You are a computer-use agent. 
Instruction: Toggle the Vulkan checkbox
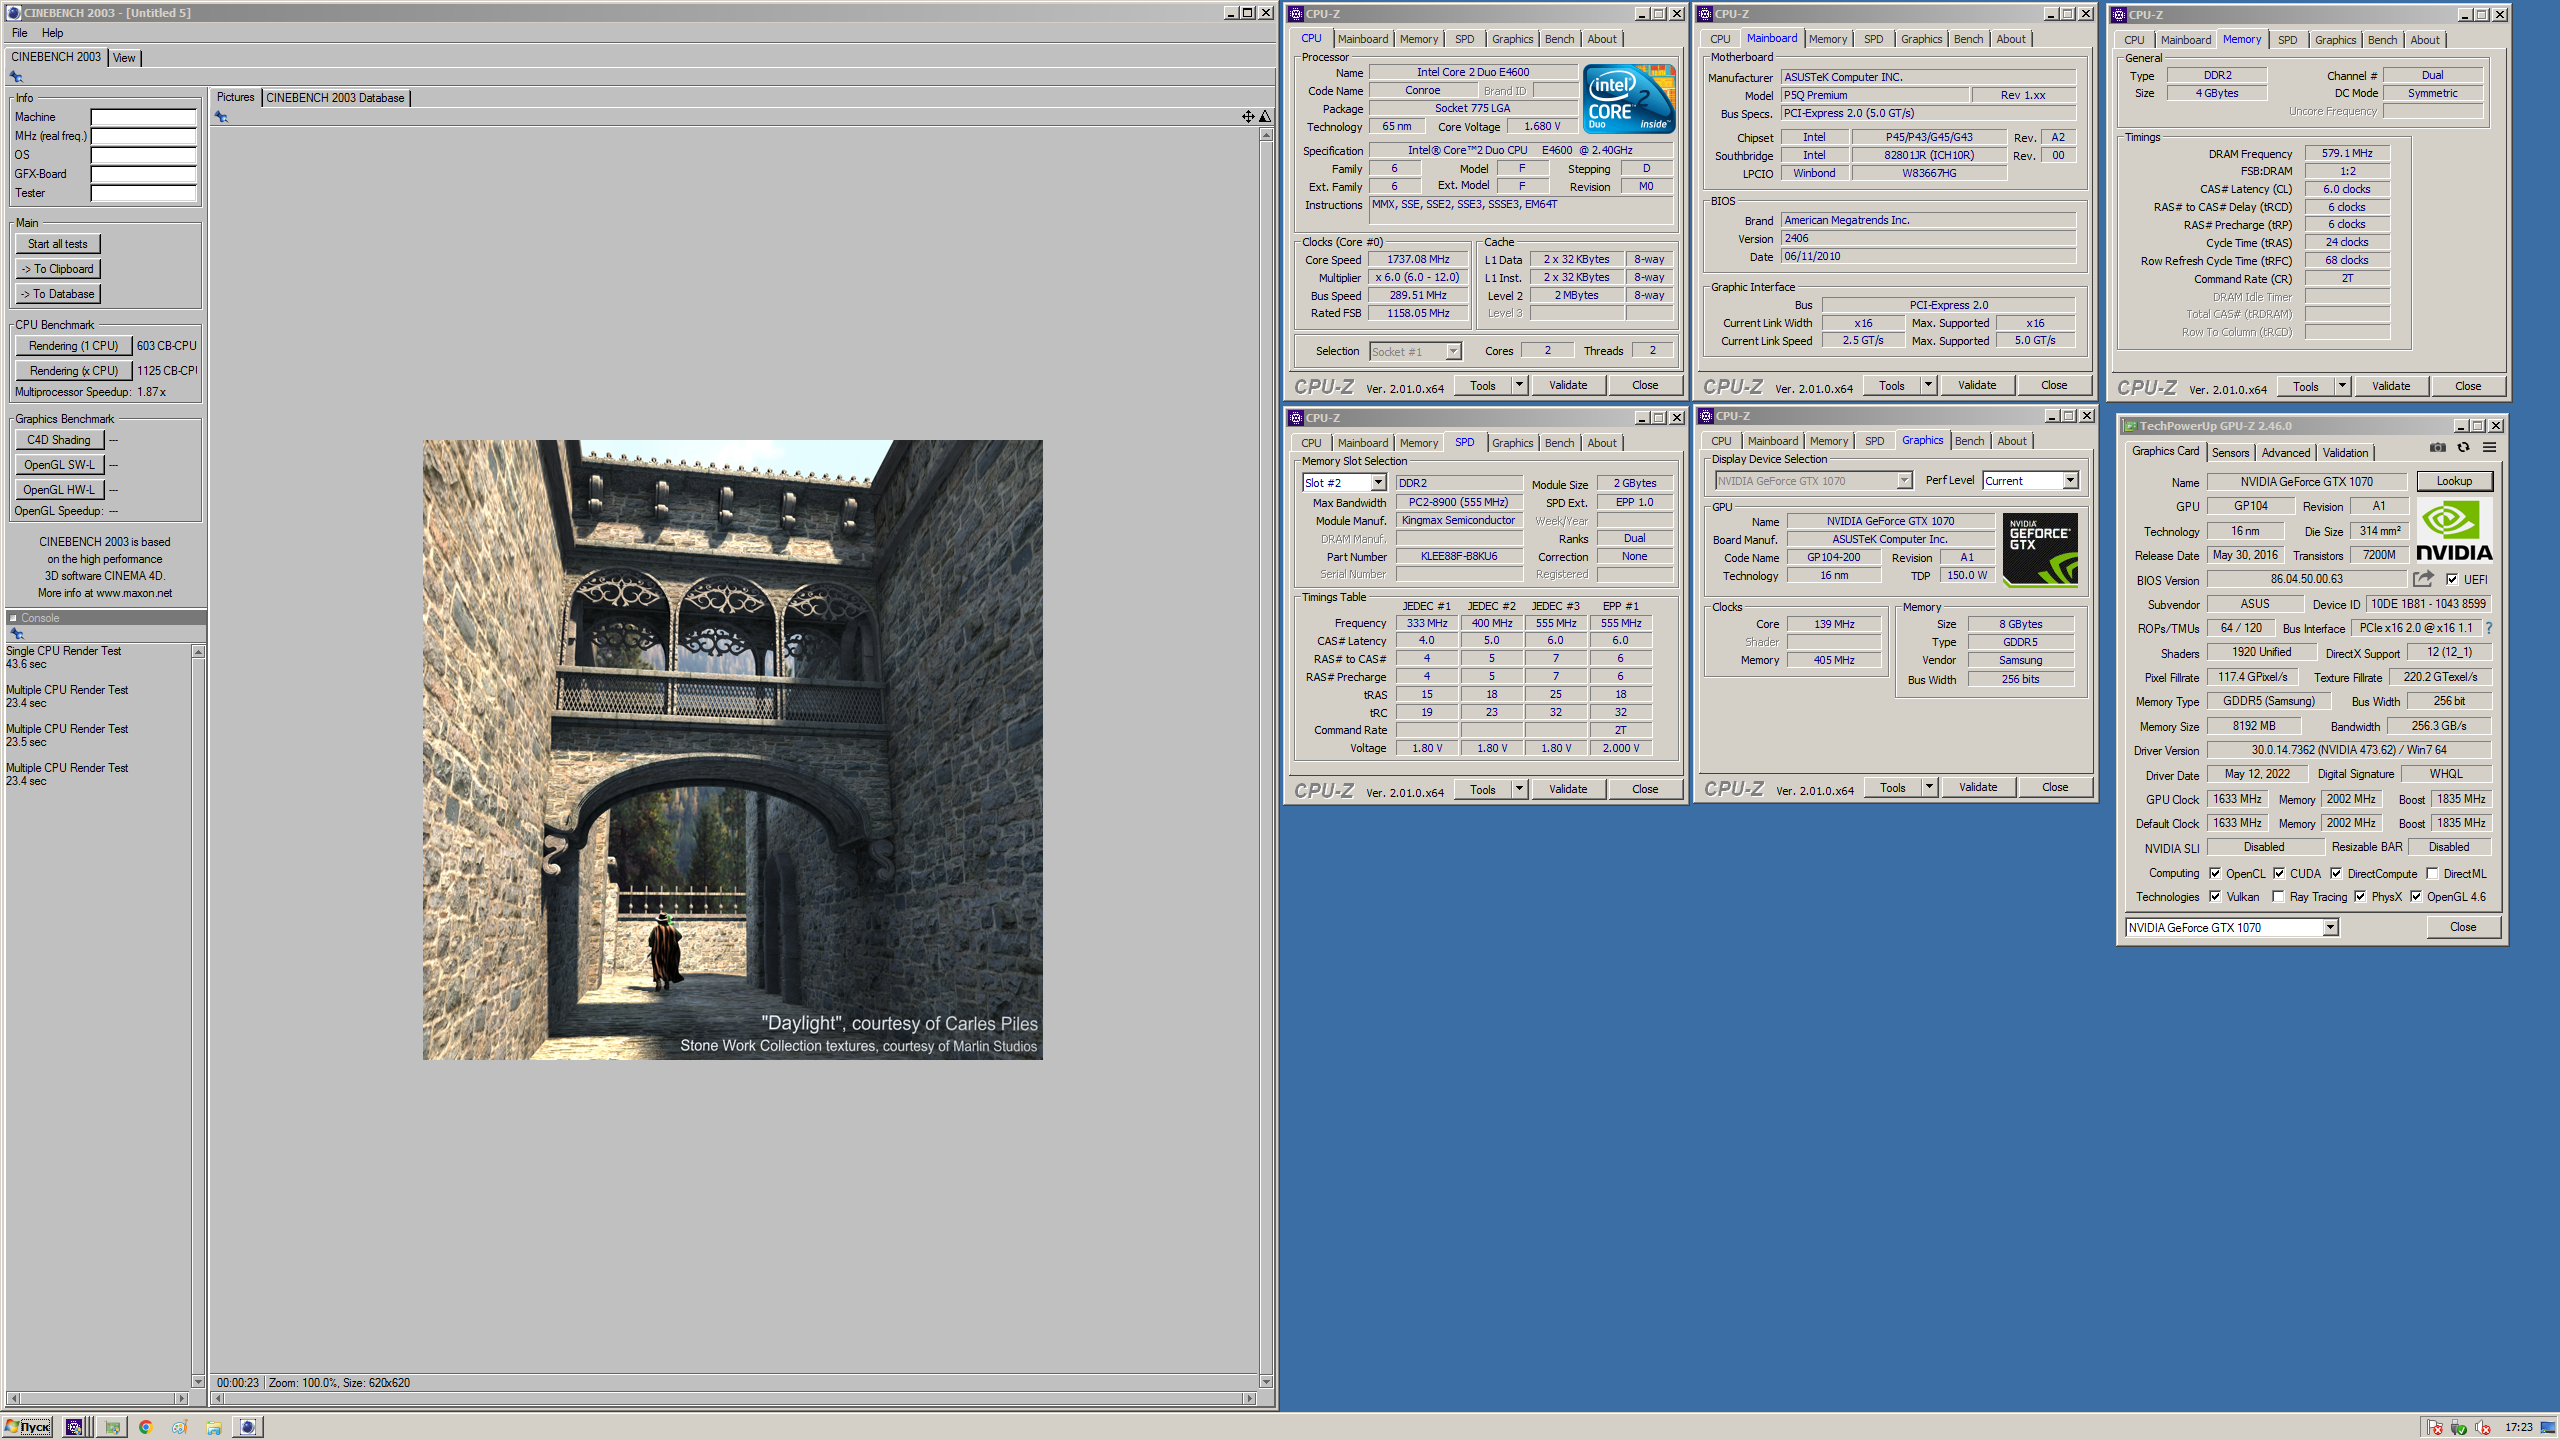click(2215, 897)
